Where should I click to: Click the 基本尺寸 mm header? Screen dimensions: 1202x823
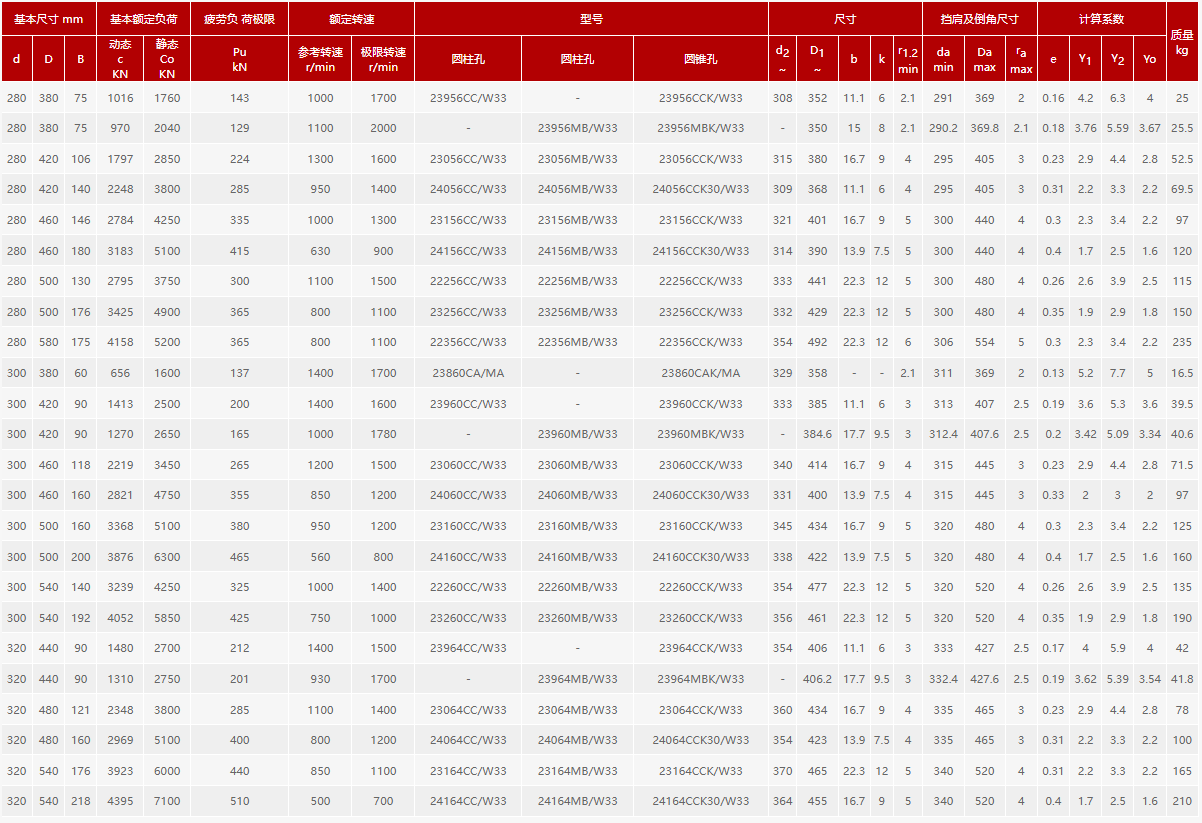(48, 19)
